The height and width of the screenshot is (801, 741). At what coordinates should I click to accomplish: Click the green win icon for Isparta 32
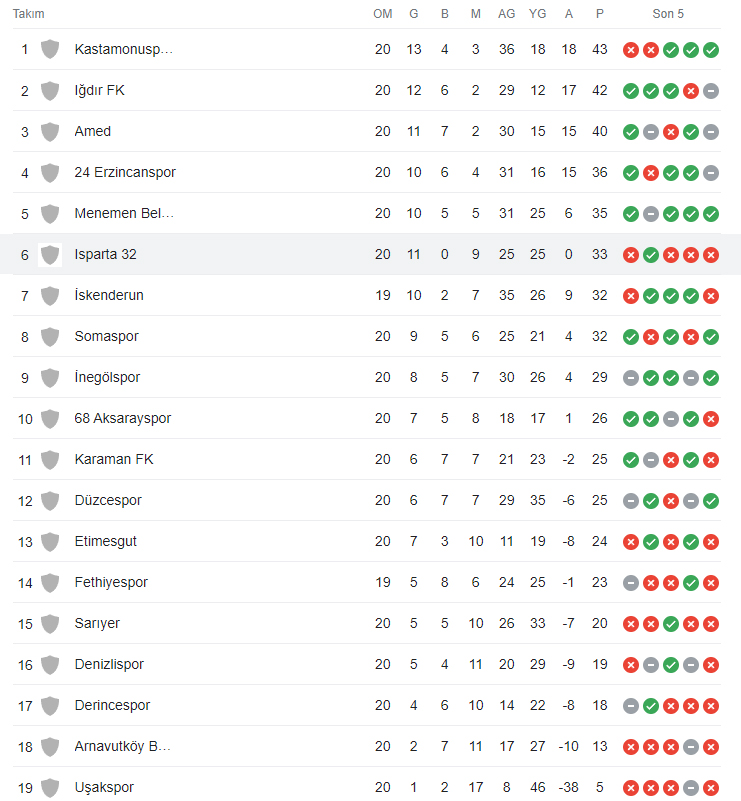pyautogui.click(x=651, y=255)
